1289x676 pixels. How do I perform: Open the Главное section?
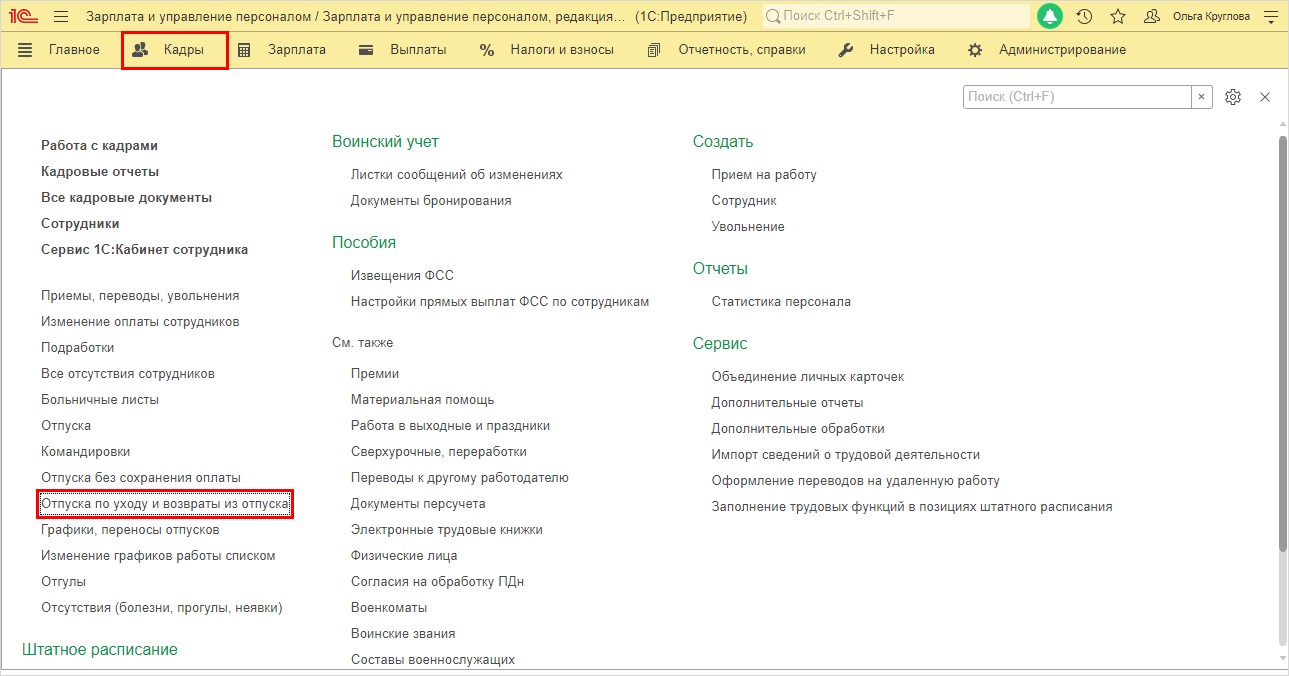tap(59, 50)
